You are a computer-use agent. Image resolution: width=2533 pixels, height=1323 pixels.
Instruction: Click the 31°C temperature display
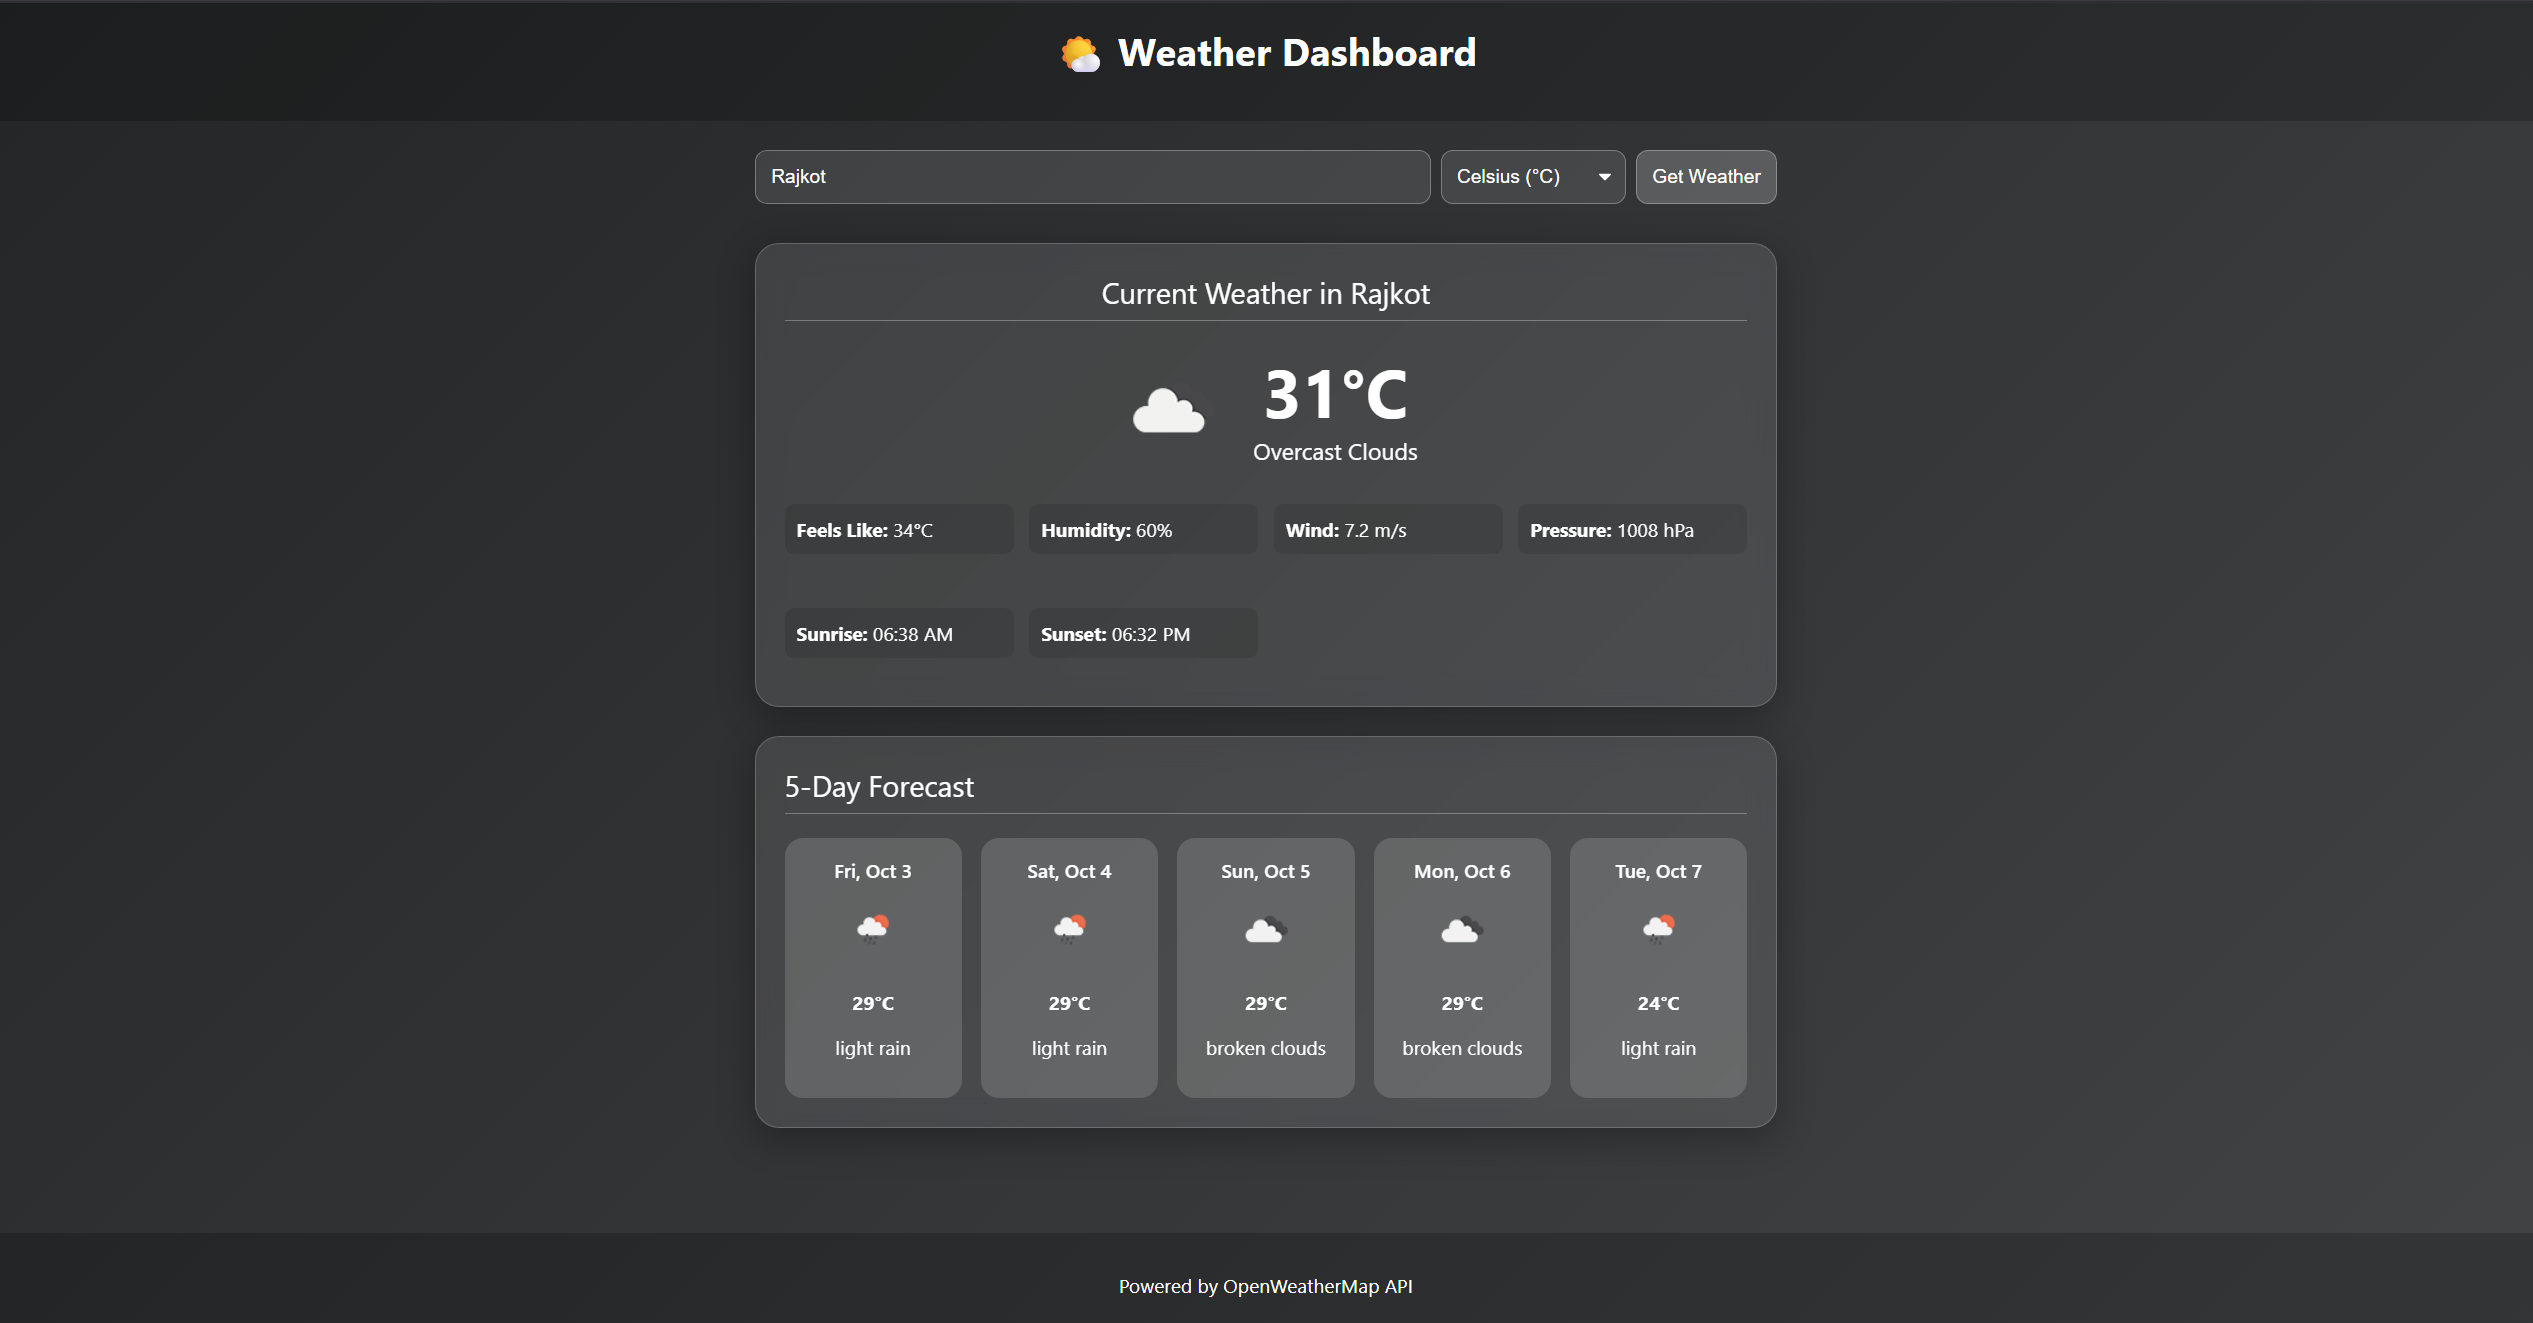(1335, 395)
